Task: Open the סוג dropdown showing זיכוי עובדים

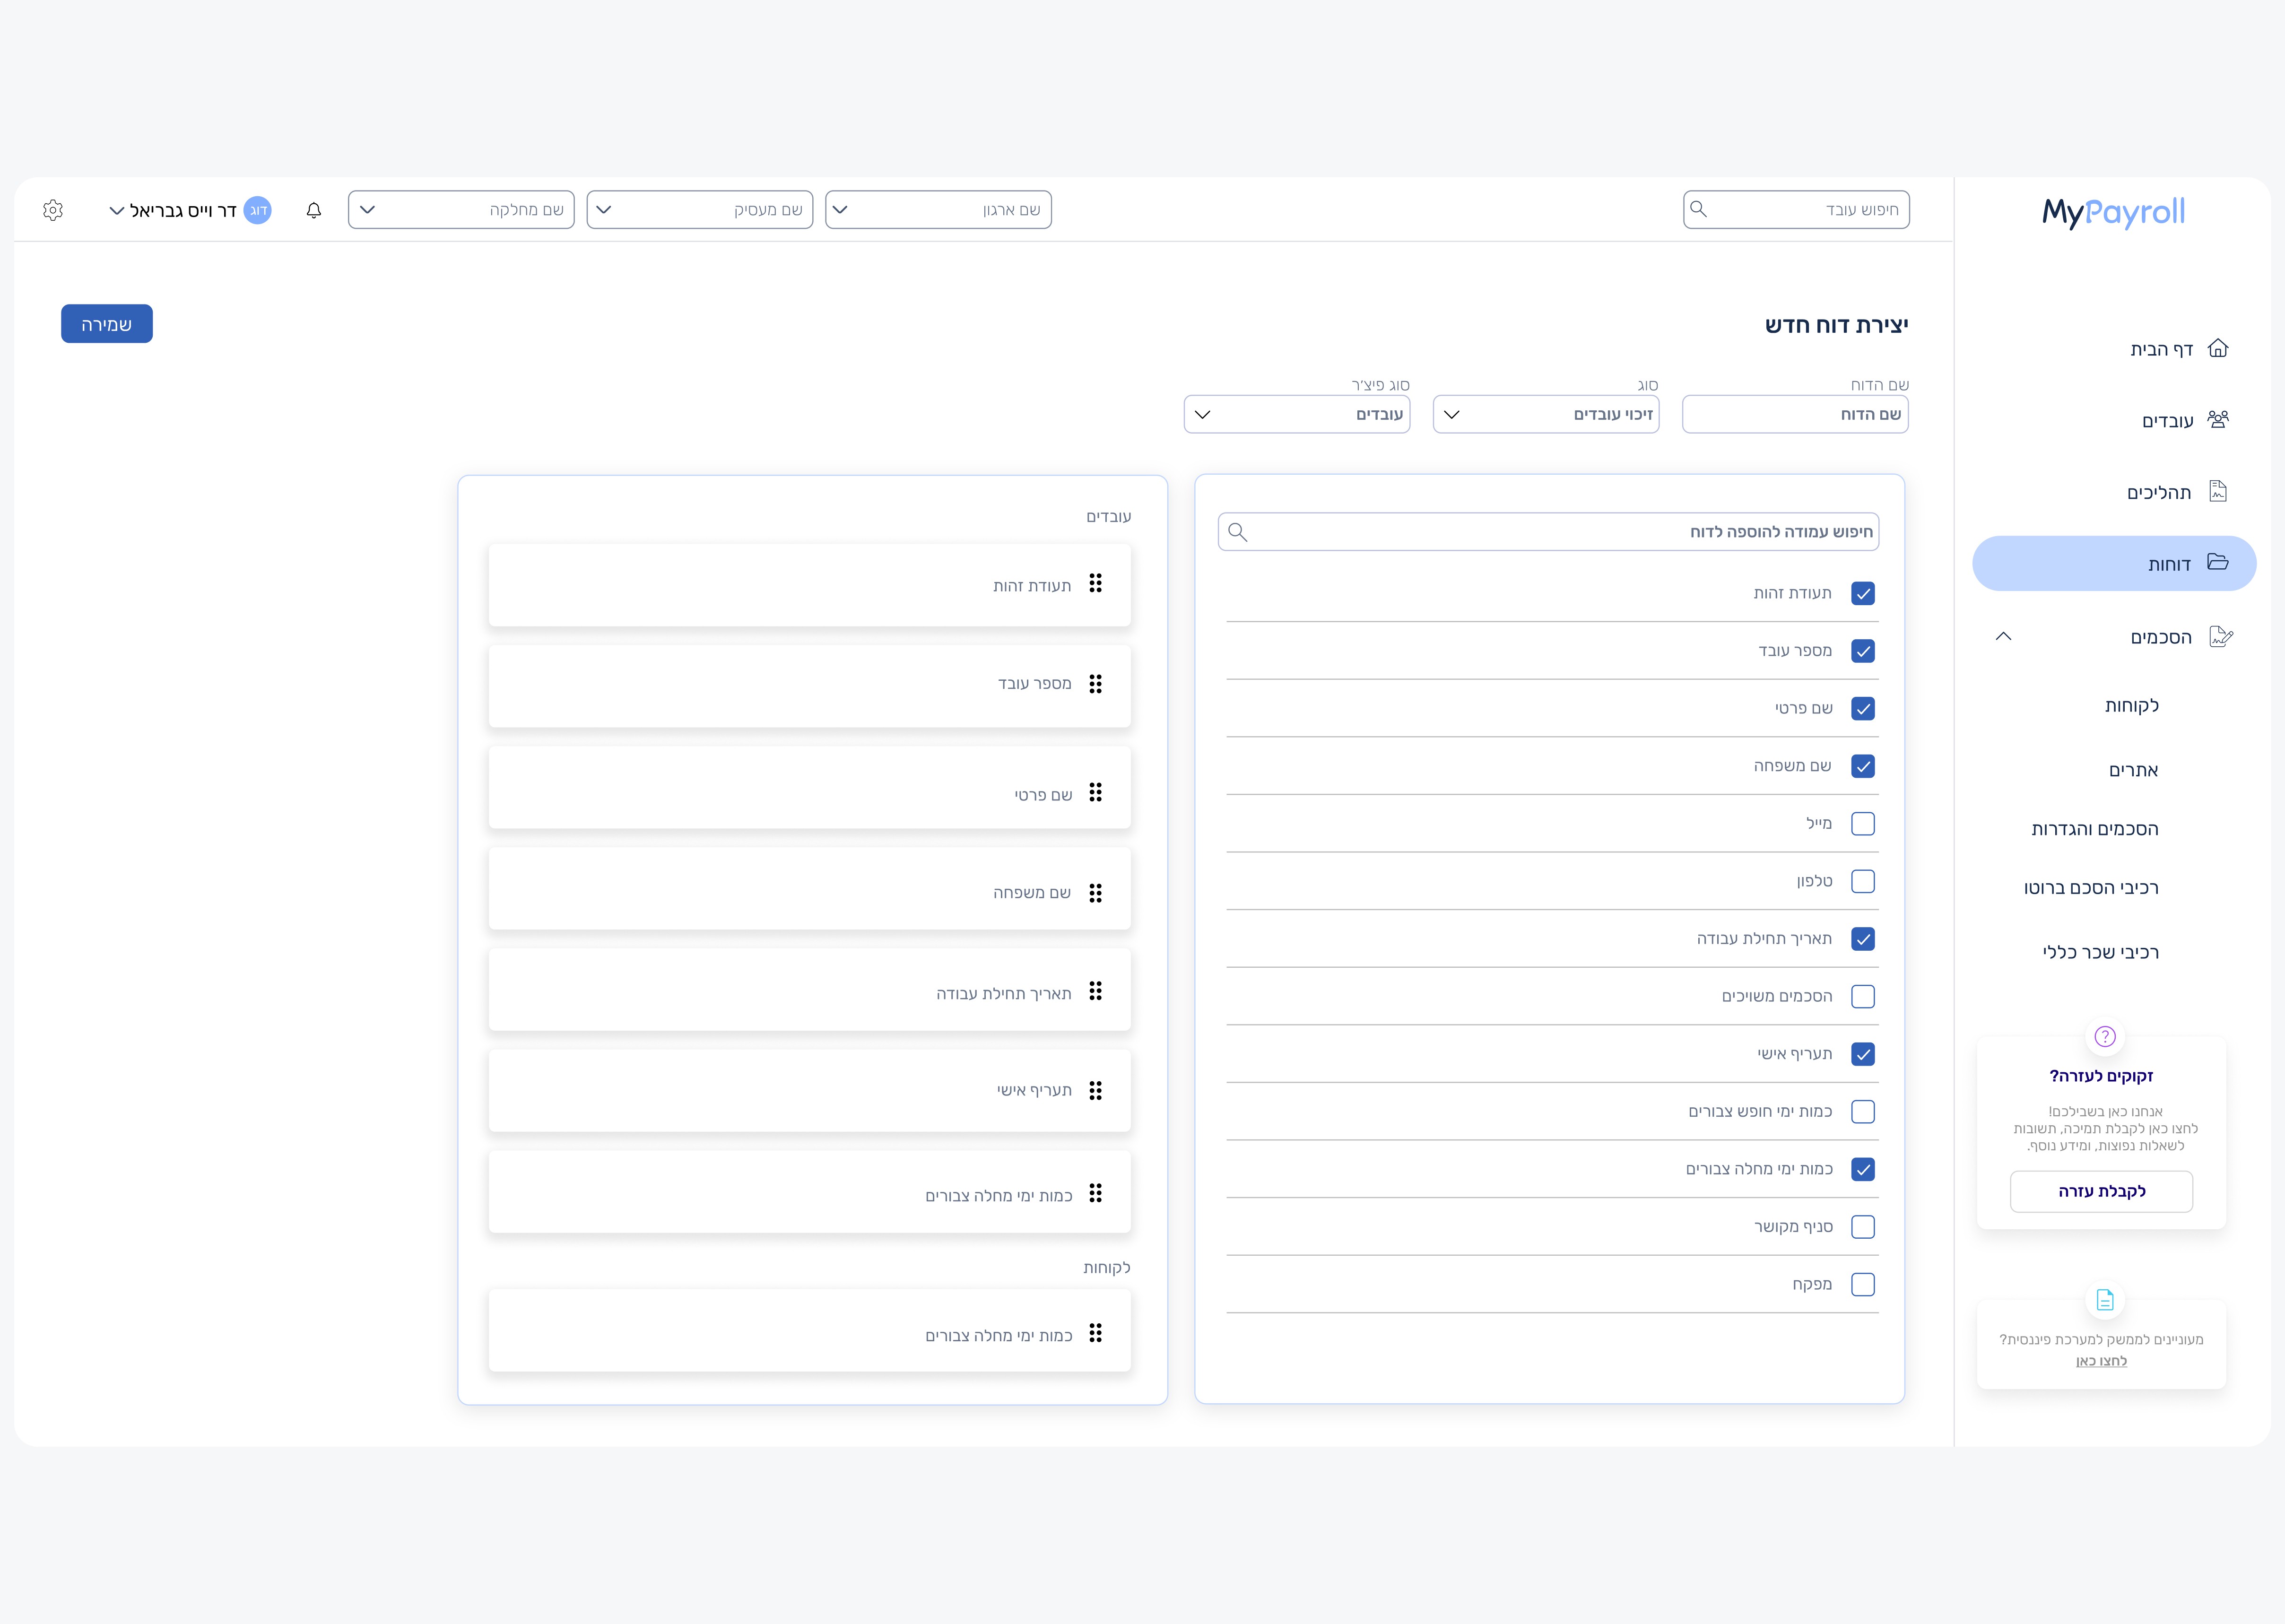Action: tap(1546, 414)
